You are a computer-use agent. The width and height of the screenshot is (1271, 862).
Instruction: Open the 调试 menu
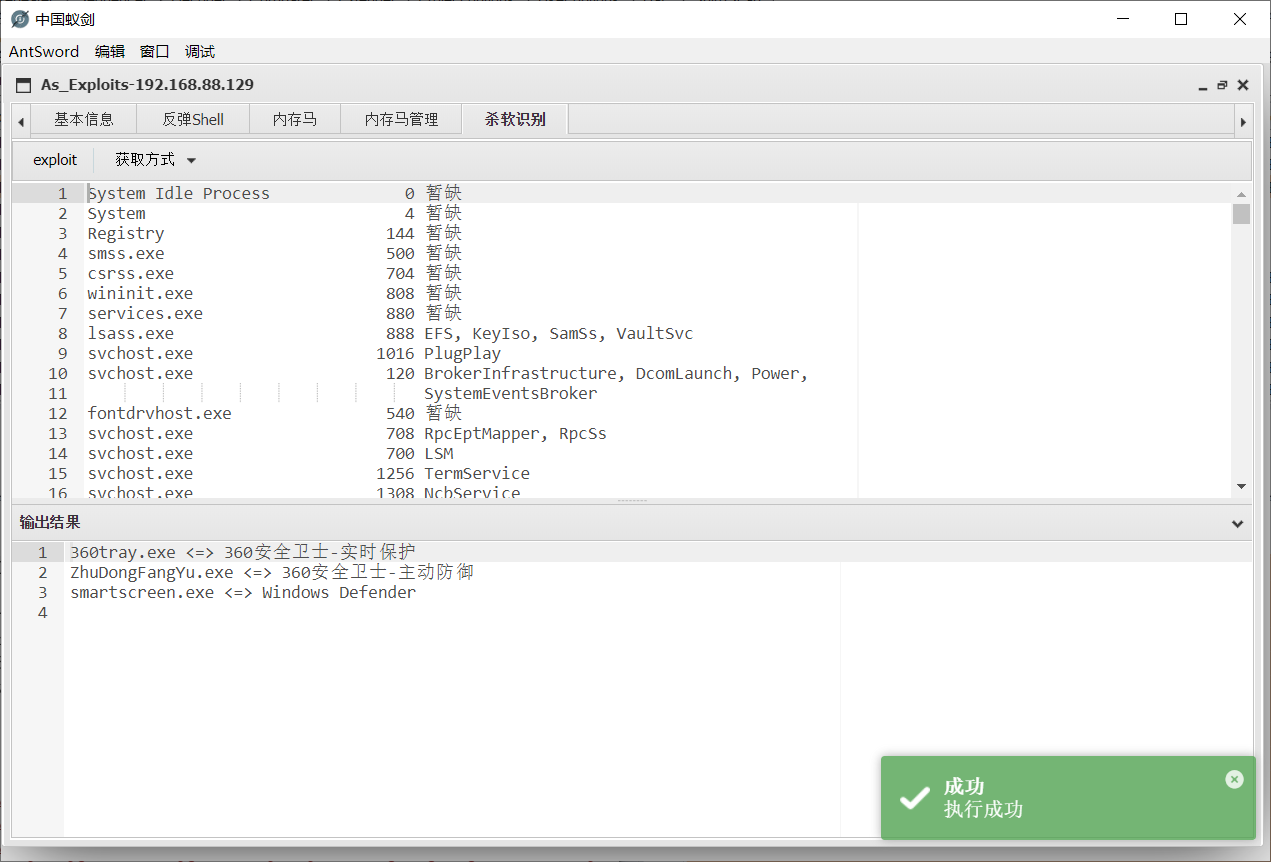point(199,51)
